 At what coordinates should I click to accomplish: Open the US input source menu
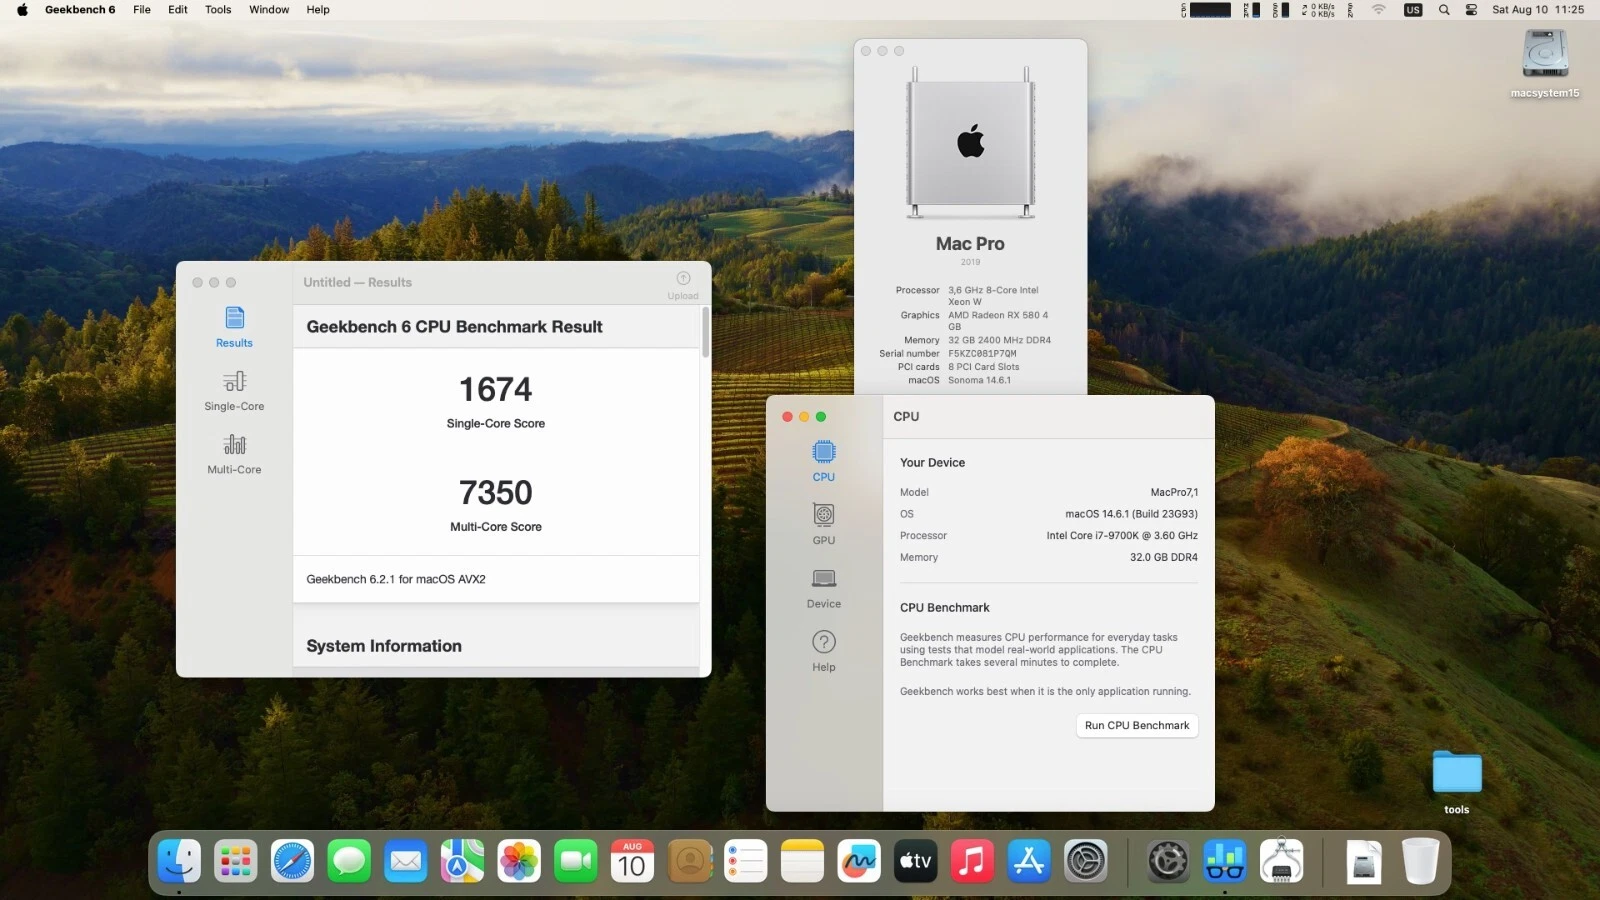(x=1413, y=10)
